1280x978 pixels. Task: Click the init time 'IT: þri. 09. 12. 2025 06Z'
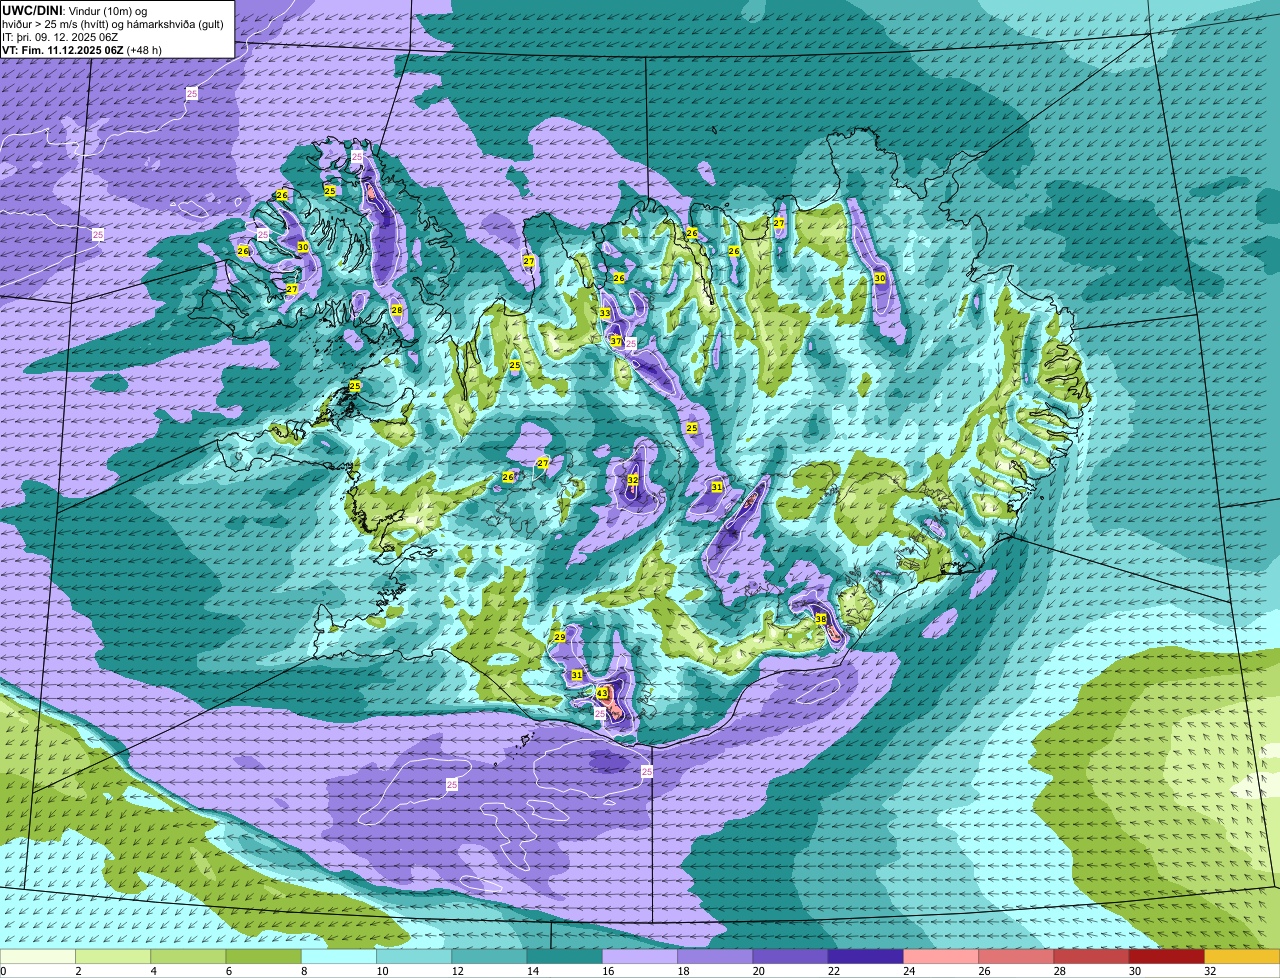pyautogui.click(x=60, y=37)
